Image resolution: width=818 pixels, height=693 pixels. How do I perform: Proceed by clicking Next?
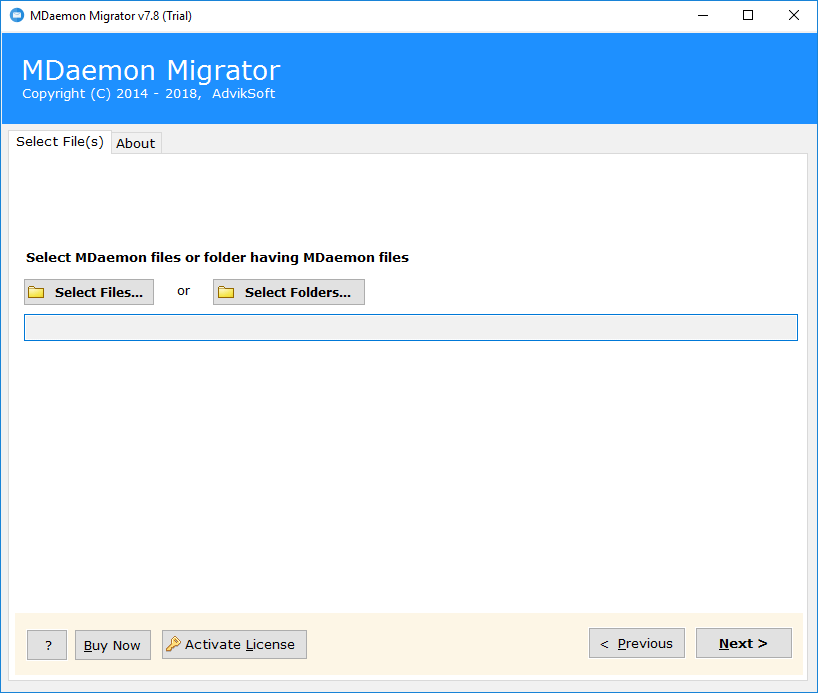pyautogui.click(x=743, y=643)
